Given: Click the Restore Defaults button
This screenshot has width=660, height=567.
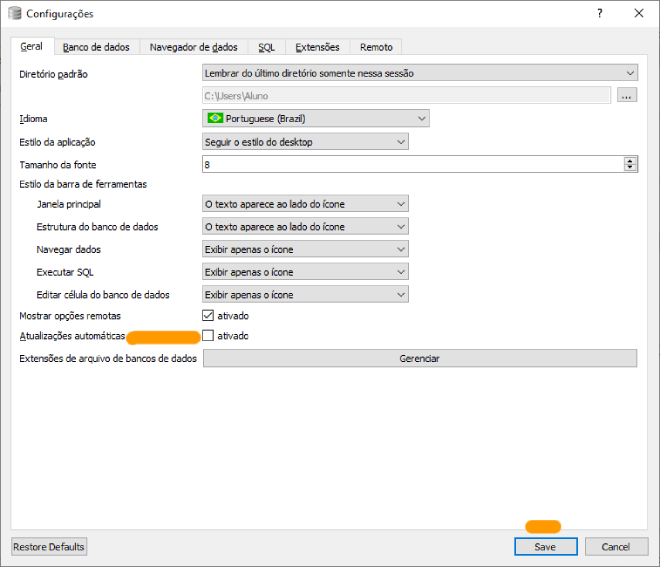Looking at the screenshot, I should click(x=49, y=547).
